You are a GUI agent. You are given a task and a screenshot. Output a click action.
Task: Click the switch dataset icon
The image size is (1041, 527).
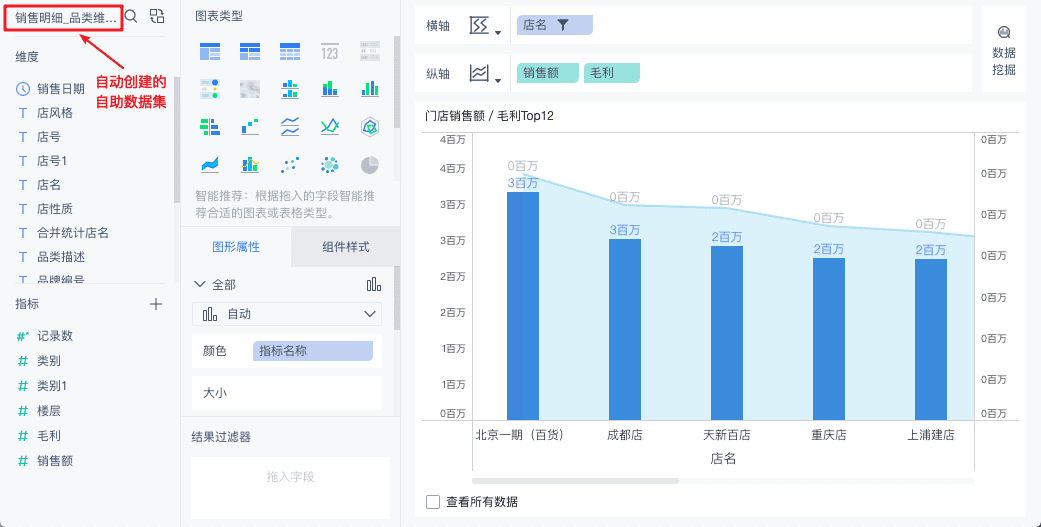[156, 17]
